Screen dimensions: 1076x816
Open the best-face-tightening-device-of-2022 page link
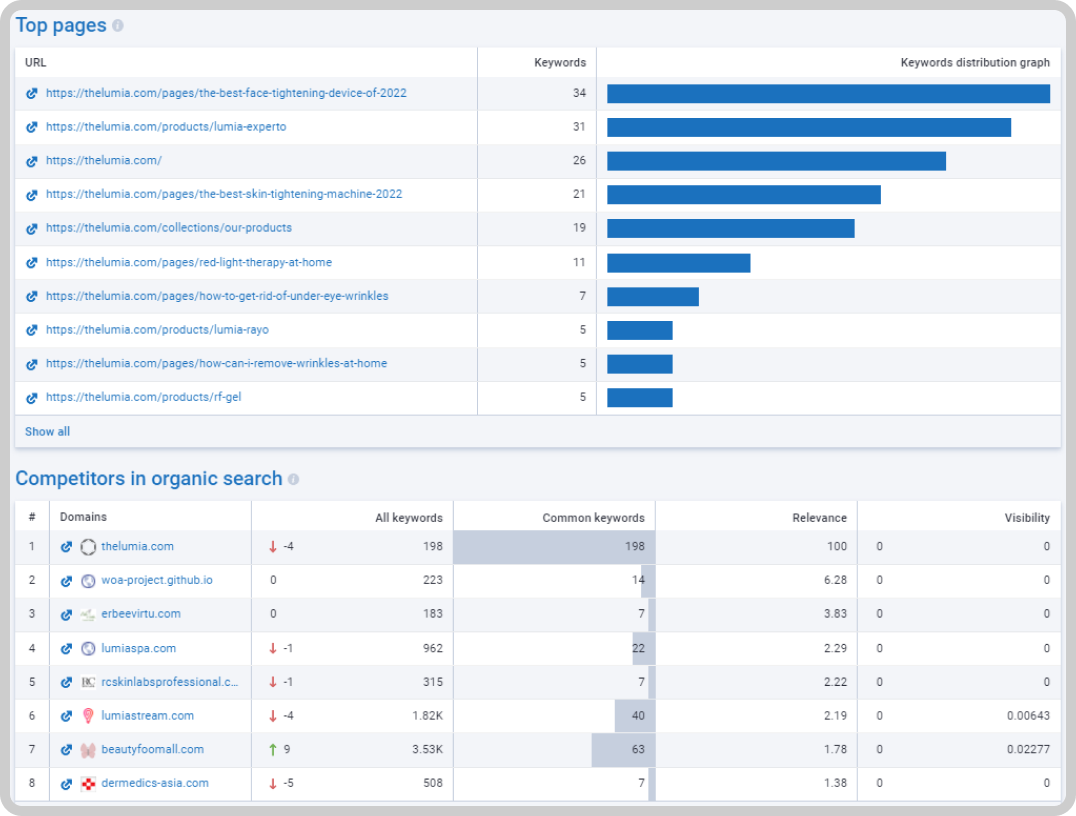(226, 93)
